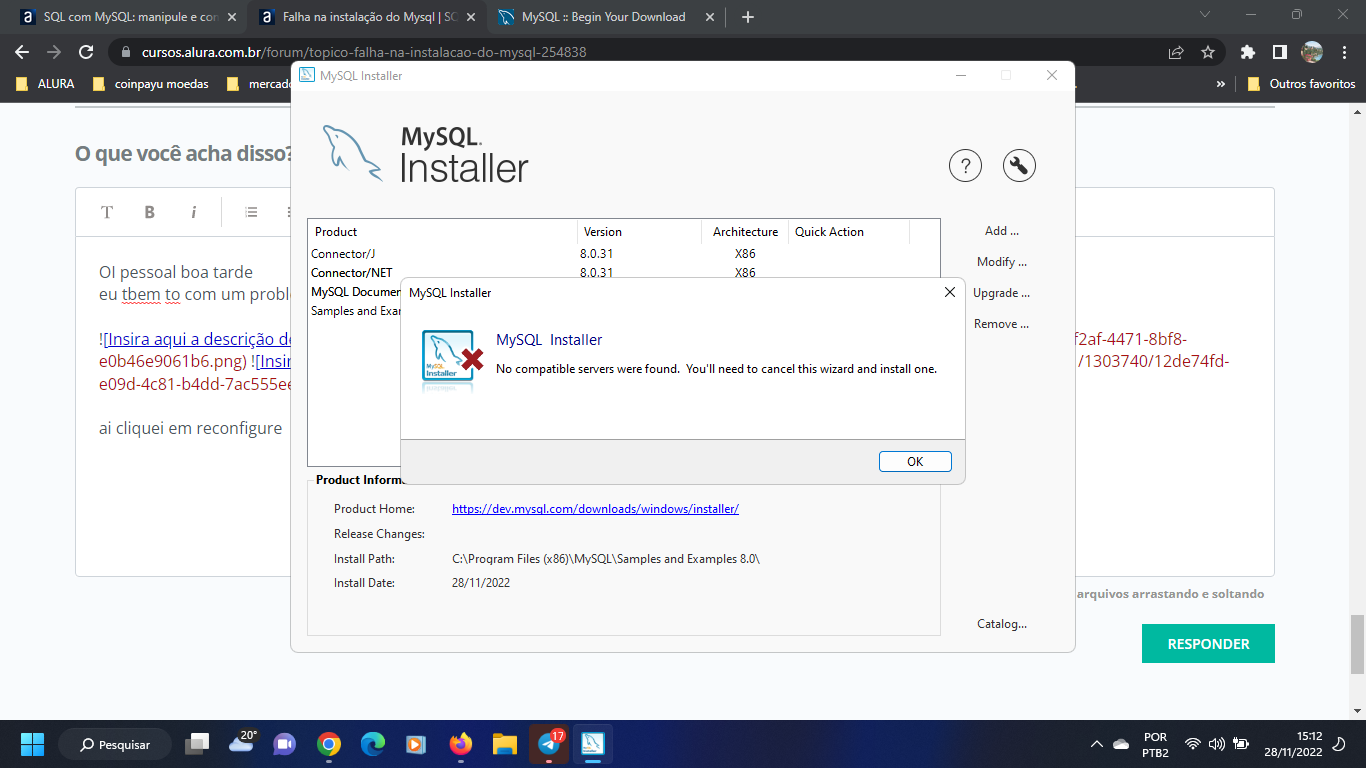
Task: Close the no compatible servers dialog
Action: pyautogui.click(x=950, y=292)
